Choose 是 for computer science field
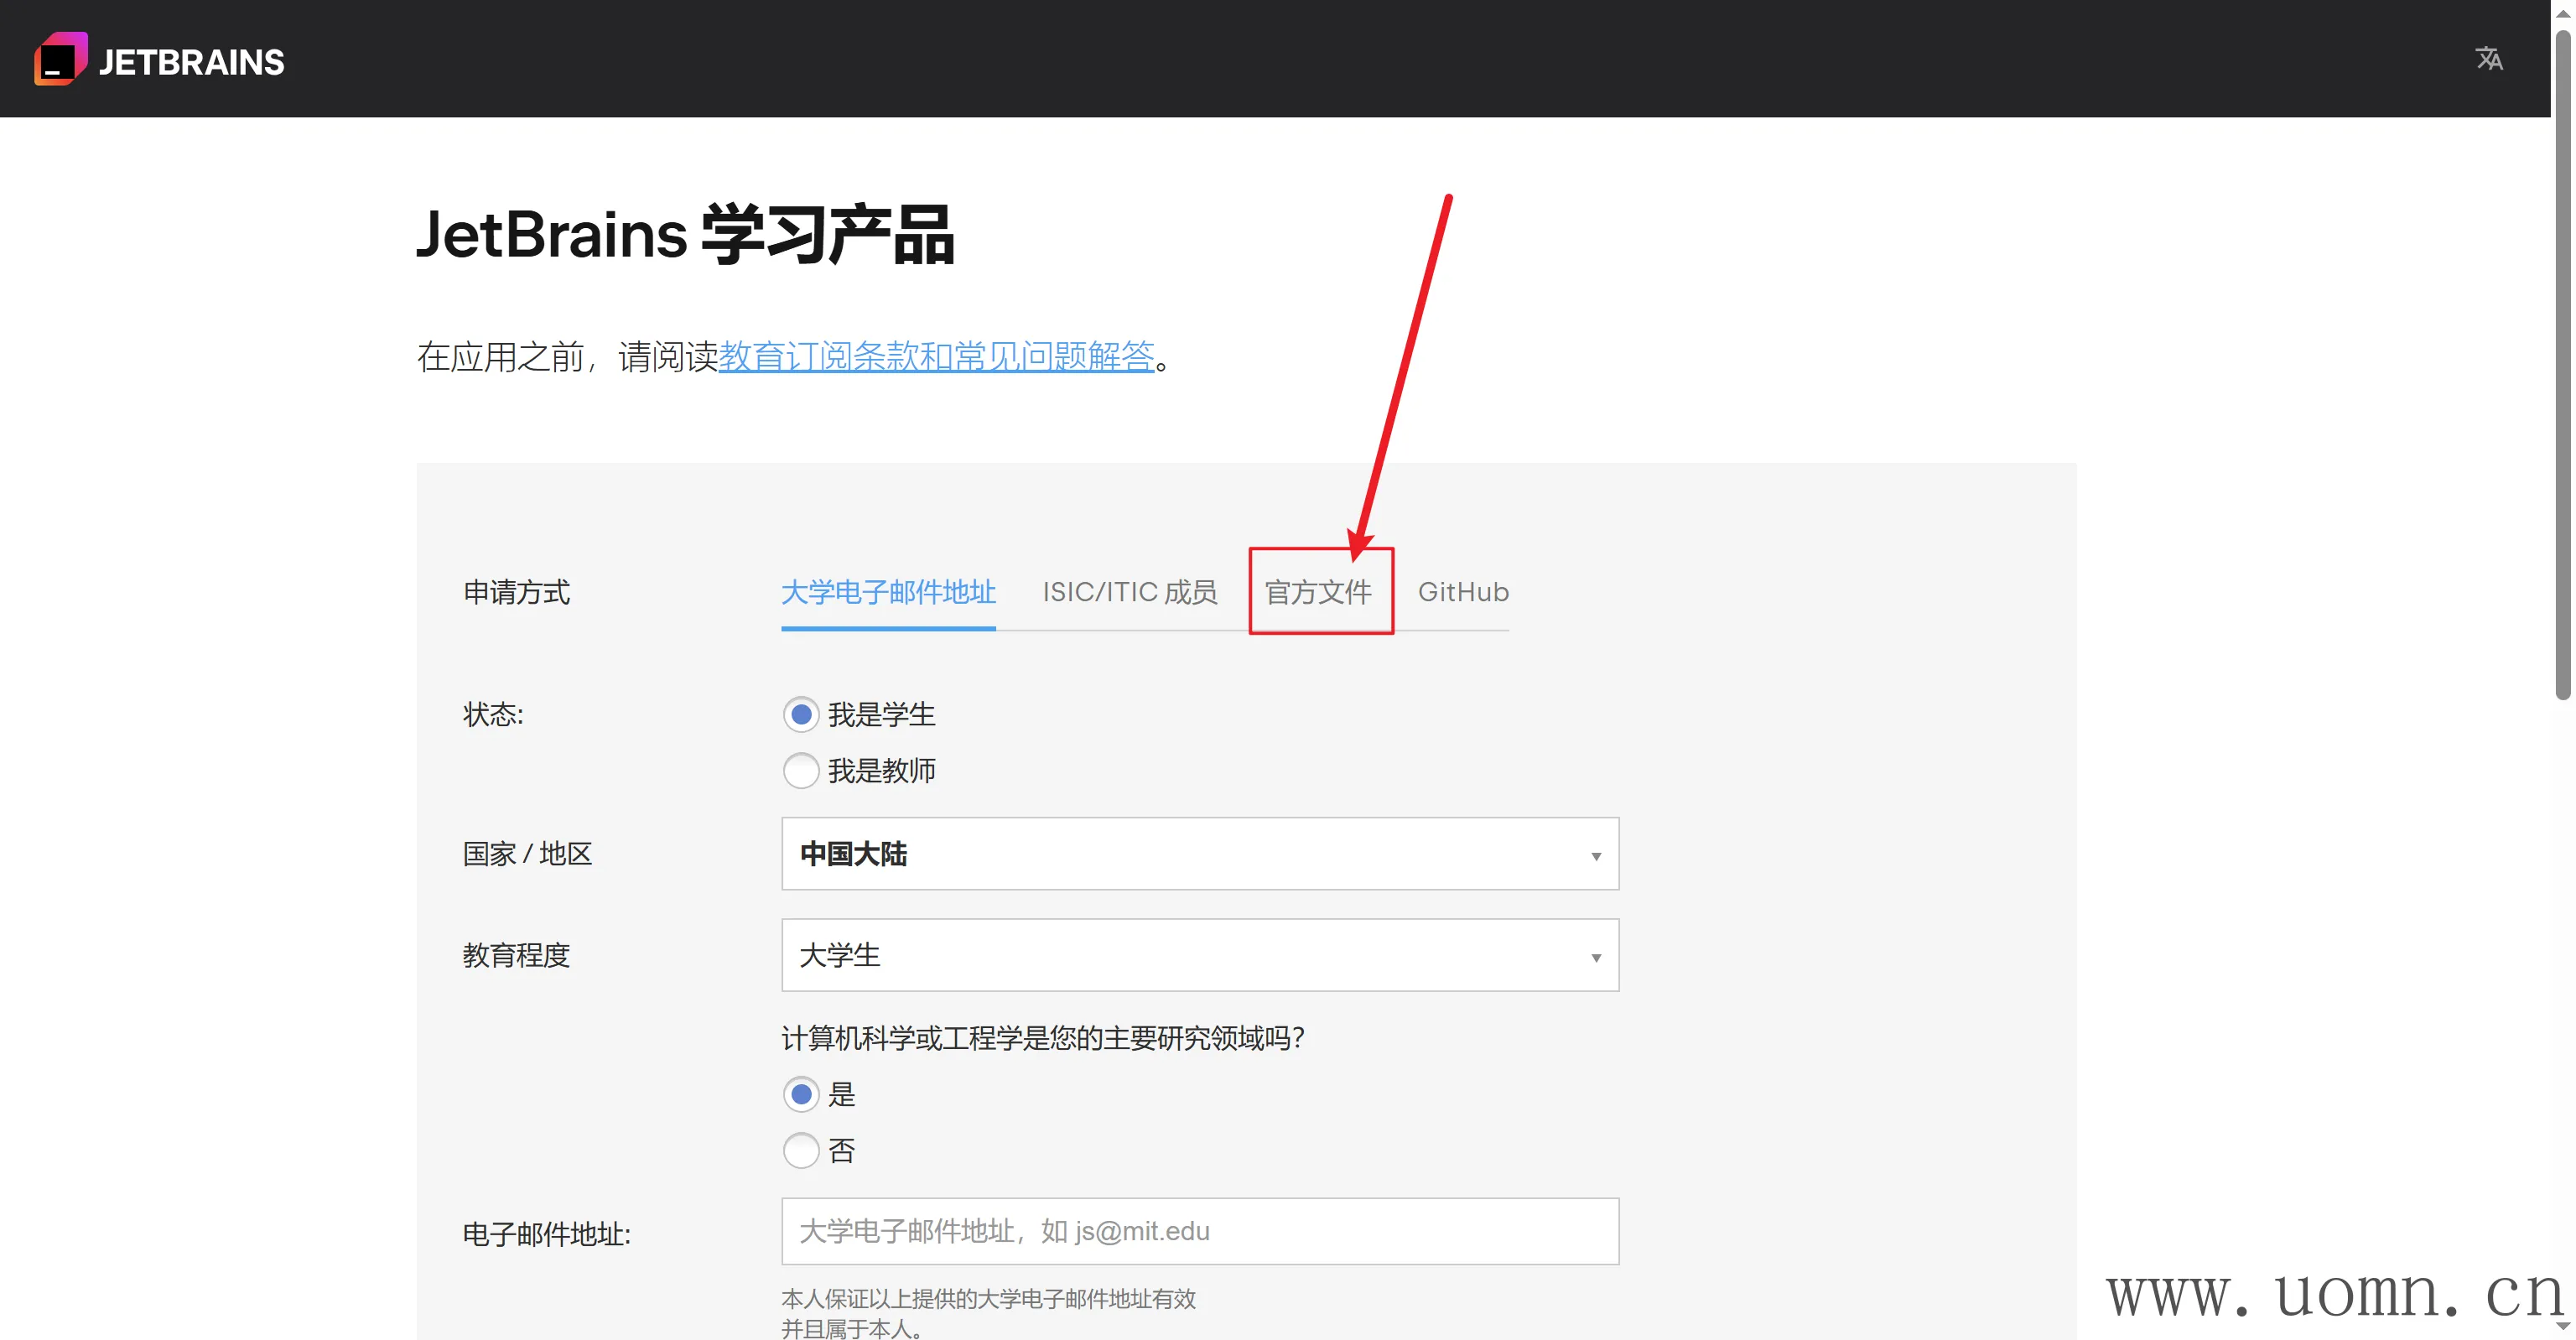This screenshot has height=1340, width=2576. [801, 1094]
